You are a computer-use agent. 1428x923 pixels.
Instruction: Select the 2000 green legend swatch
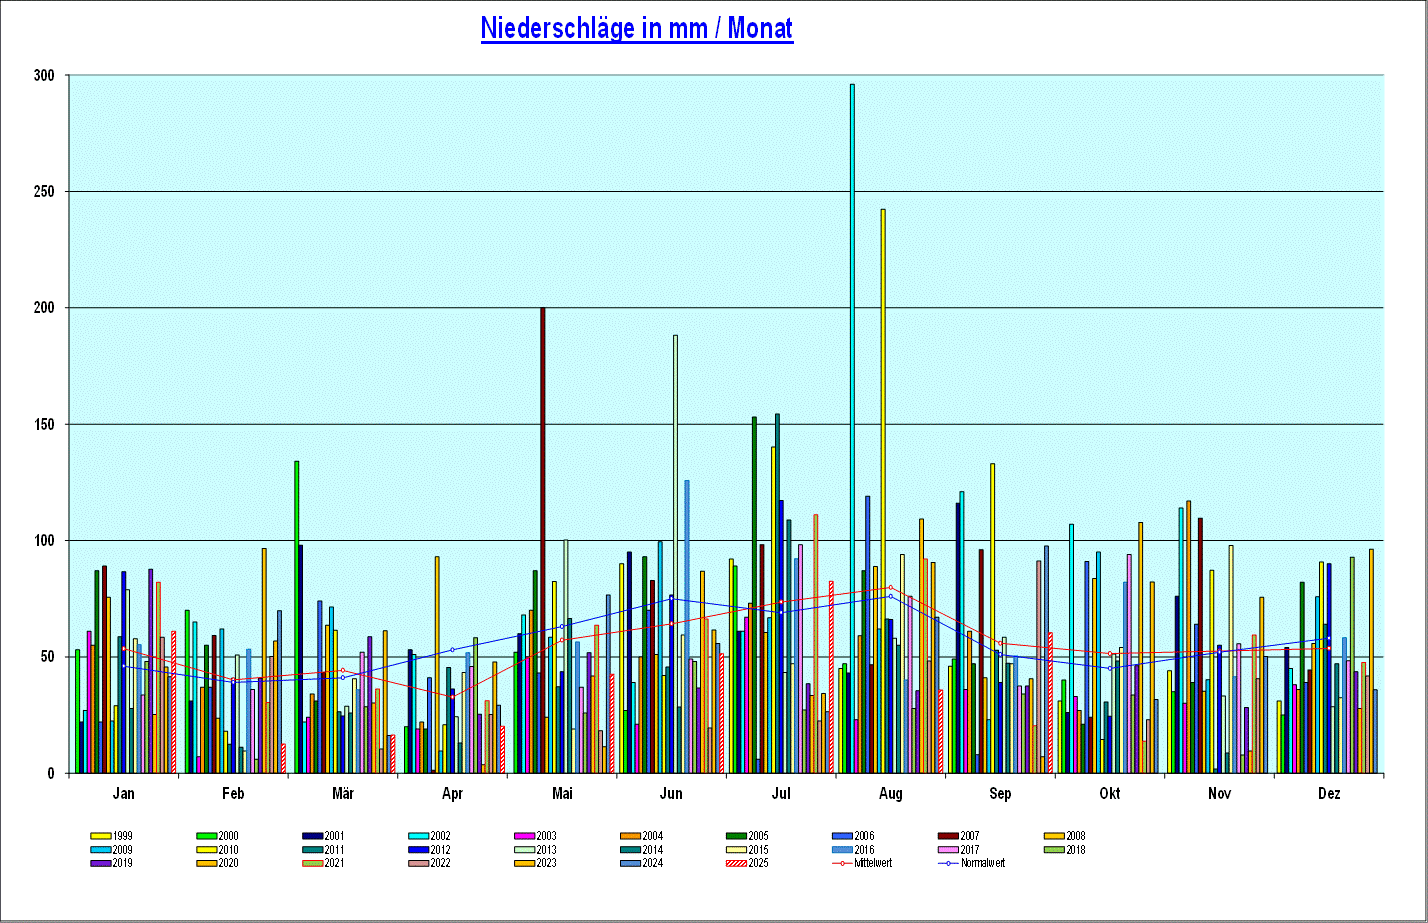207,836
